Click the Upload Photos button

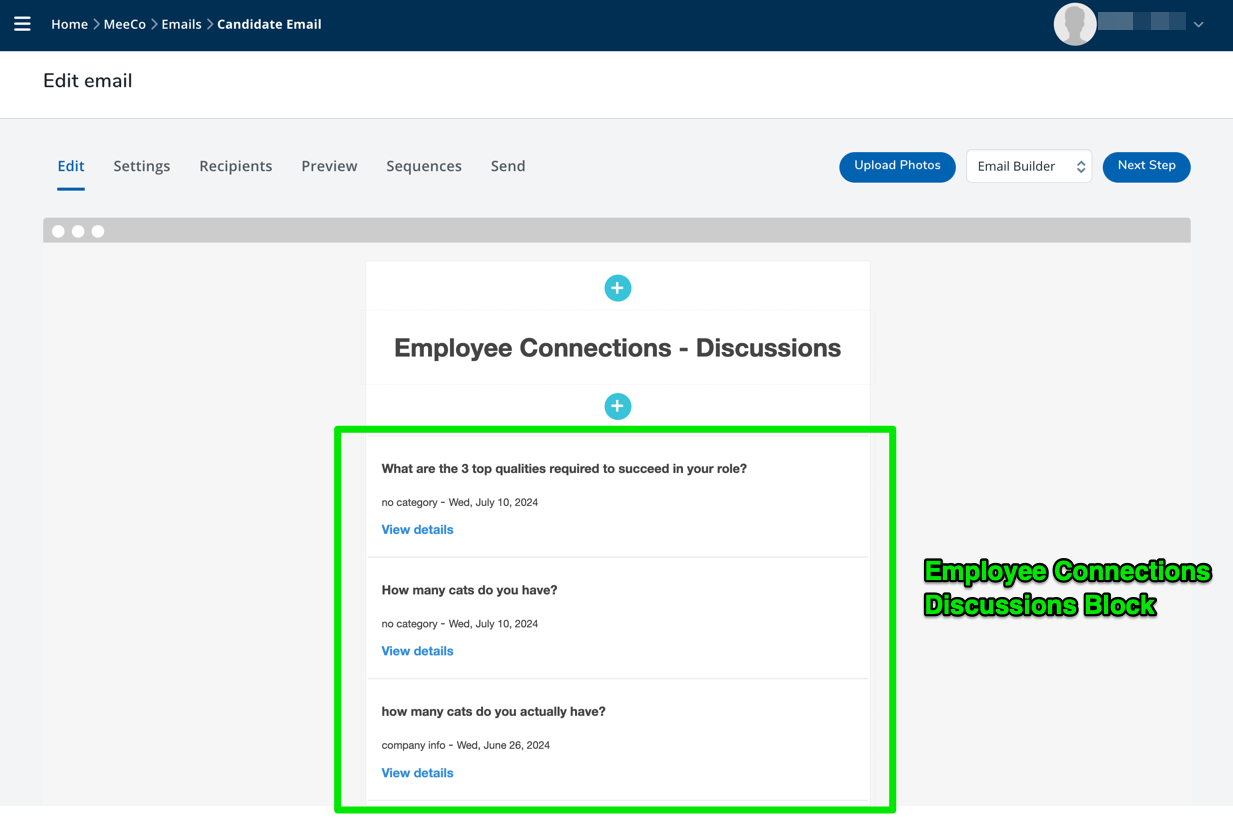coord(897,167)
